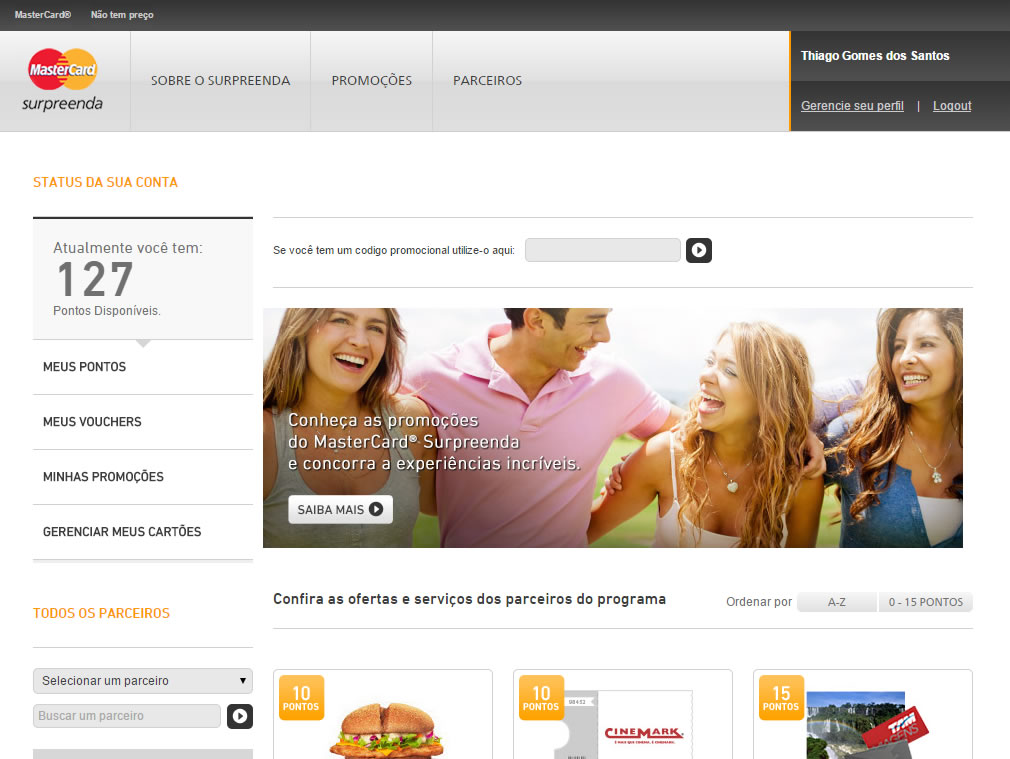
Task: Expand the Selecionar um parceiro dropdown
Action: pyautogui.click(x=143, y=680)
